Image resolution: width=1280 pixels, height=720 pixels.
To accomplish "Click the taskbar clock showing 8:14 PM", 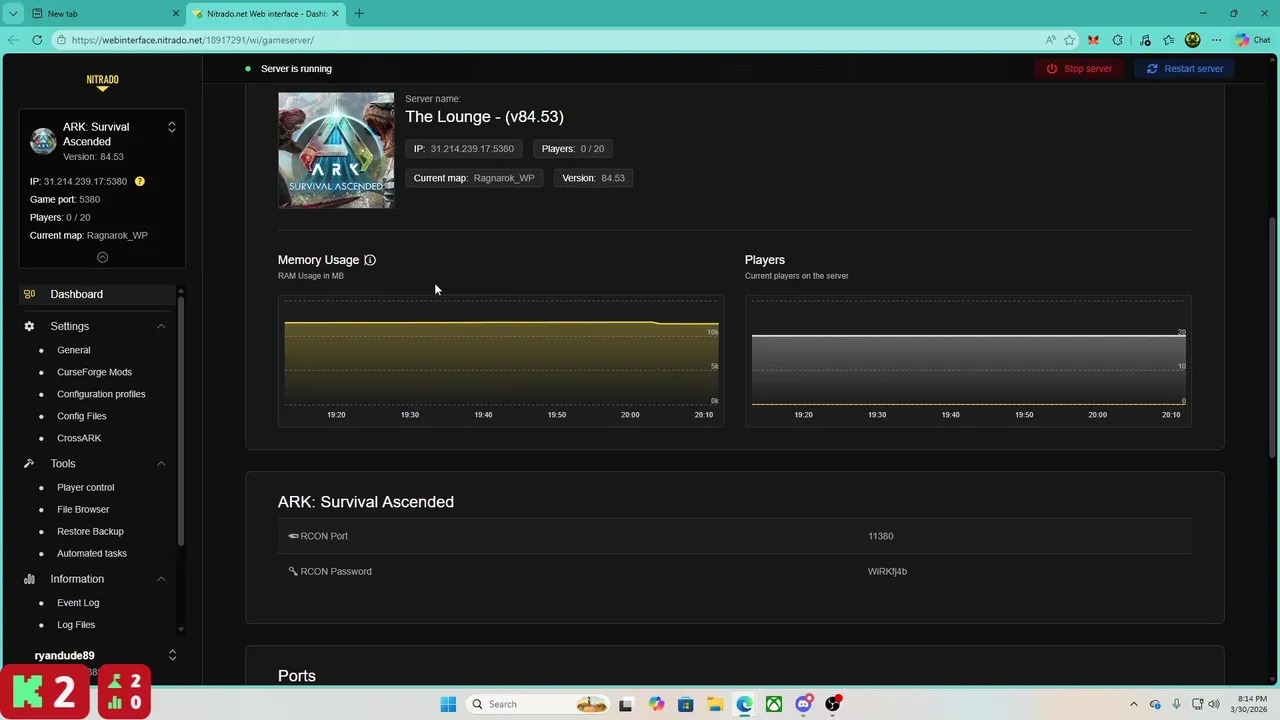I will [x=1251, y=704].
